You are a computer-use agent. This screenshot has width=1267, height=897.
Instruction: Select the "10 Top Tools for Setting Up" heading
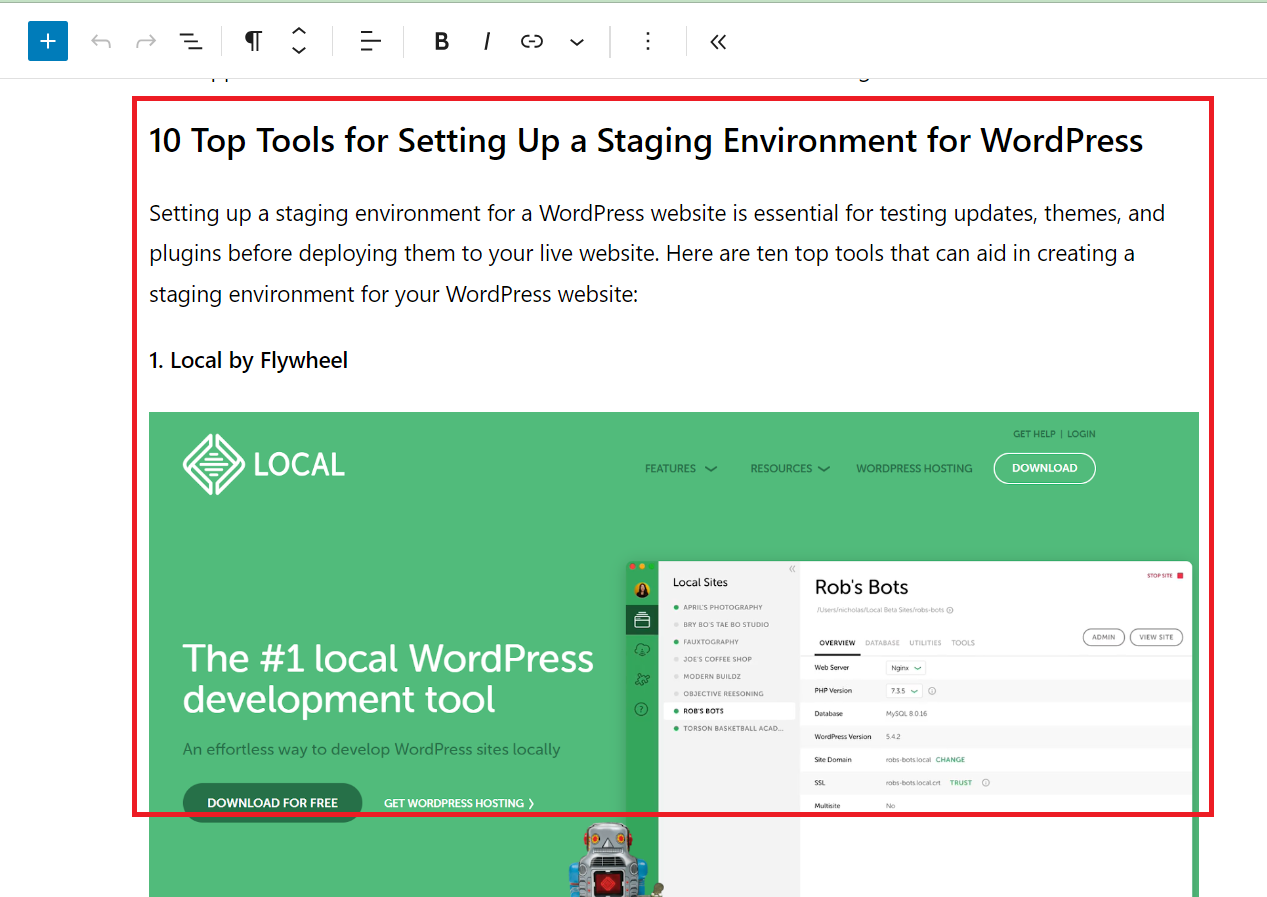[x=646, y=140]
